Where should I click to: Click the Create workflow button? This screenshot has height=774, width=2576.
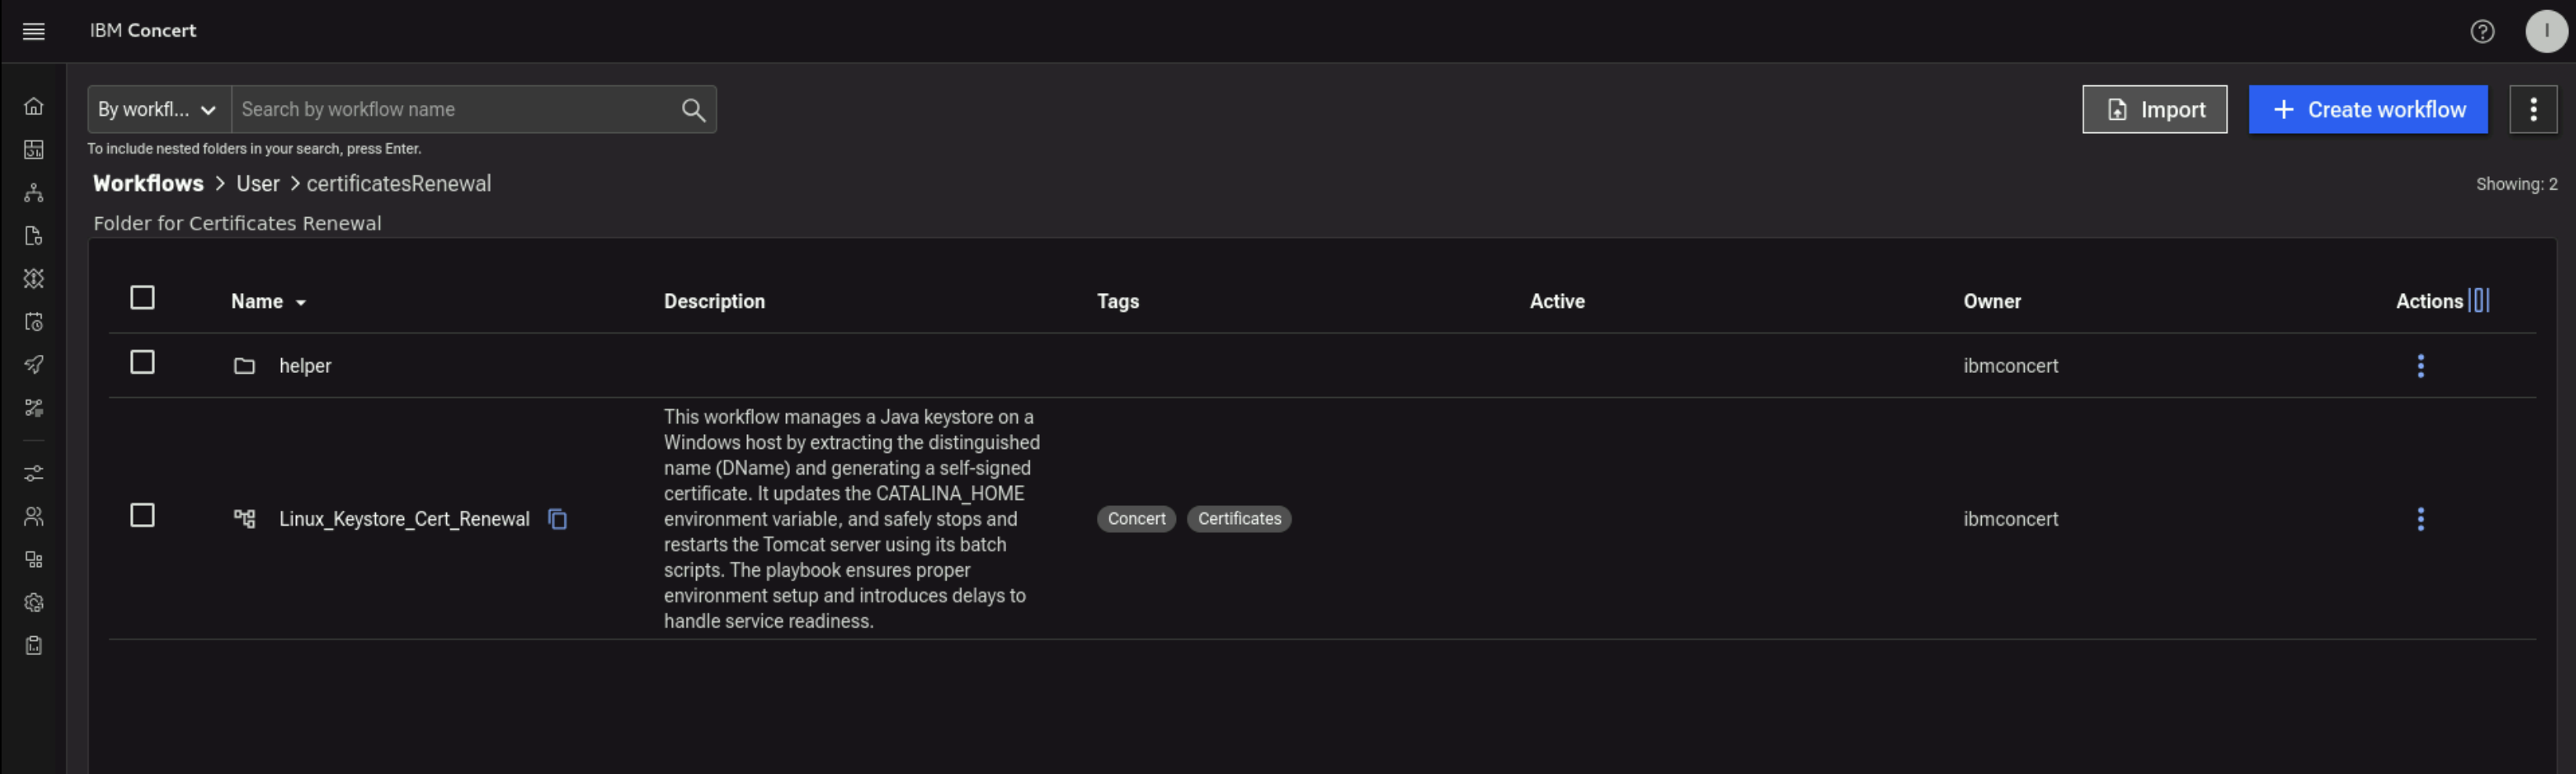click(2367, 110)
